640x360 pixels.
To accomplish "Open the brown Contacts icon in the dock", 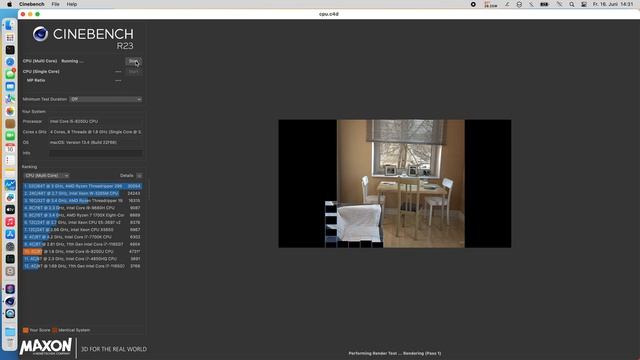I will 10,123.
